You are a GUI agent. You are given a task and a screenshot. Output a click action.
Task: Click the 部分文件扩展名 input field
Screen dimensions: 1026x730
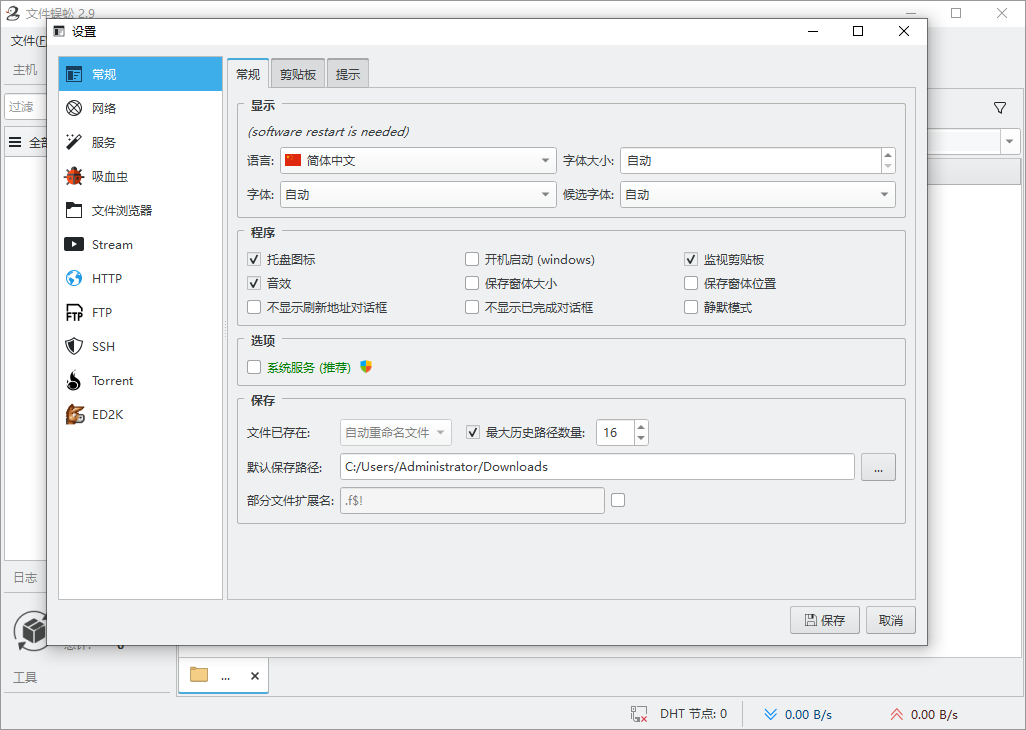point(472,500)
